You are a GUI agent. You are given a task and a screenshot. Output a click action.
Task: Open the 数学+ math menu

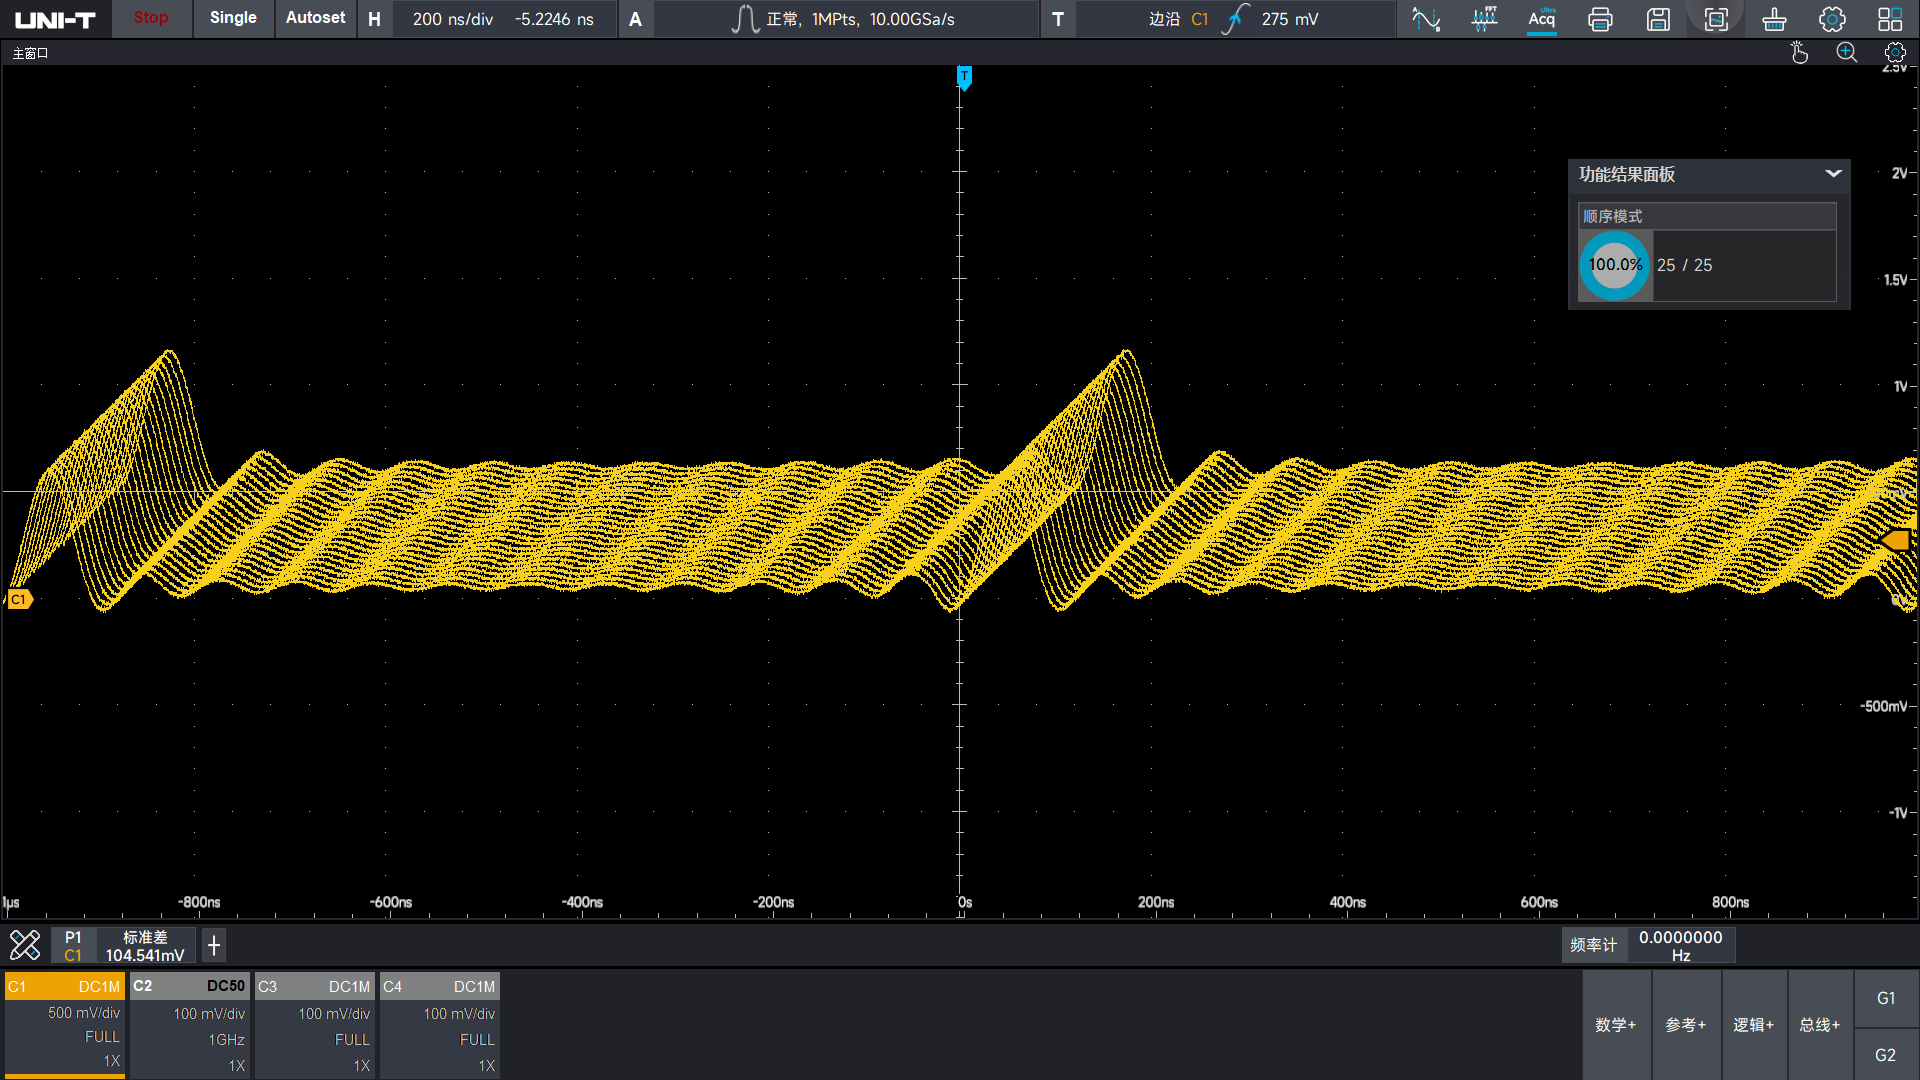(x=1615, y=1025)
